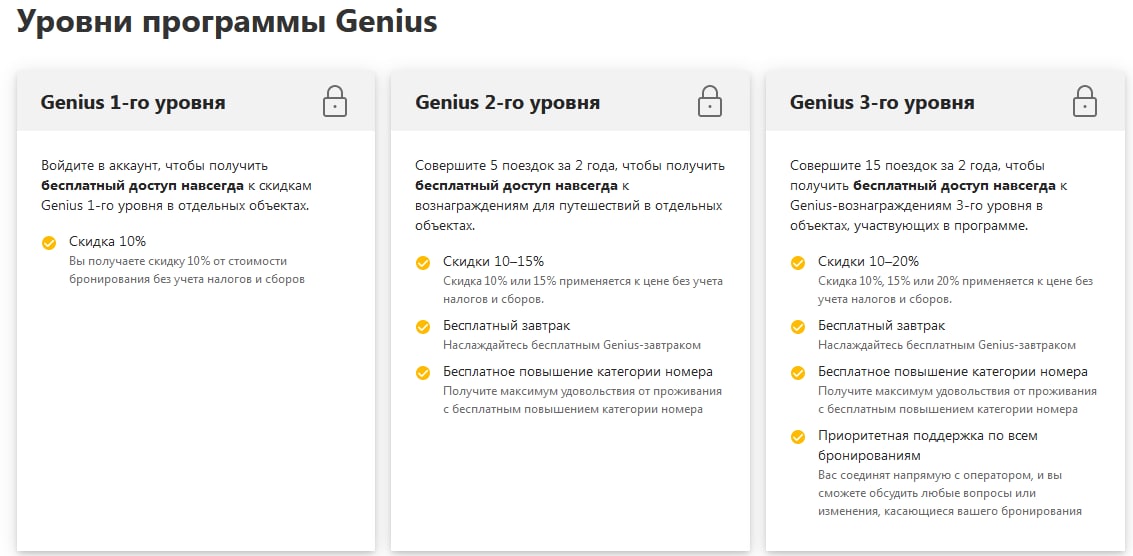Click level 2 Бесплатный завтрак checkmark icon
This screenshot has width=1133, height=556.
click(423, 326)
